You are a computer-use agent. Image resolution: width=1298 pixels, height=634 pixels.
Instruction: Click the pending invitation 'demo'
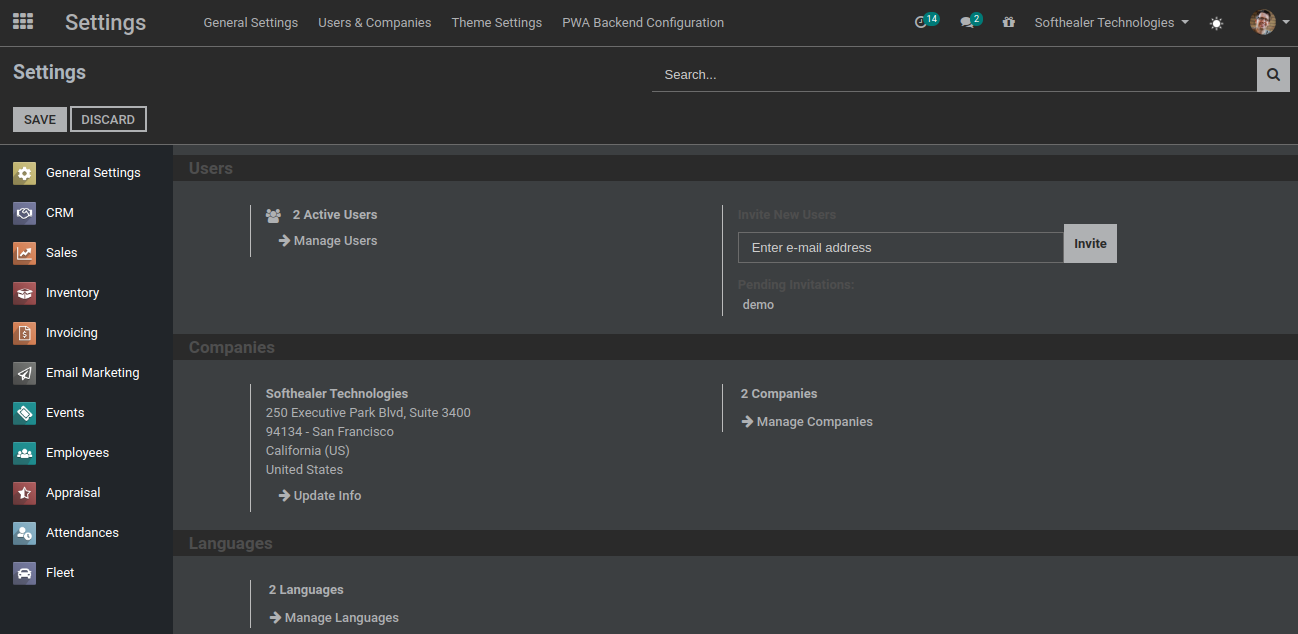(758, 305)
